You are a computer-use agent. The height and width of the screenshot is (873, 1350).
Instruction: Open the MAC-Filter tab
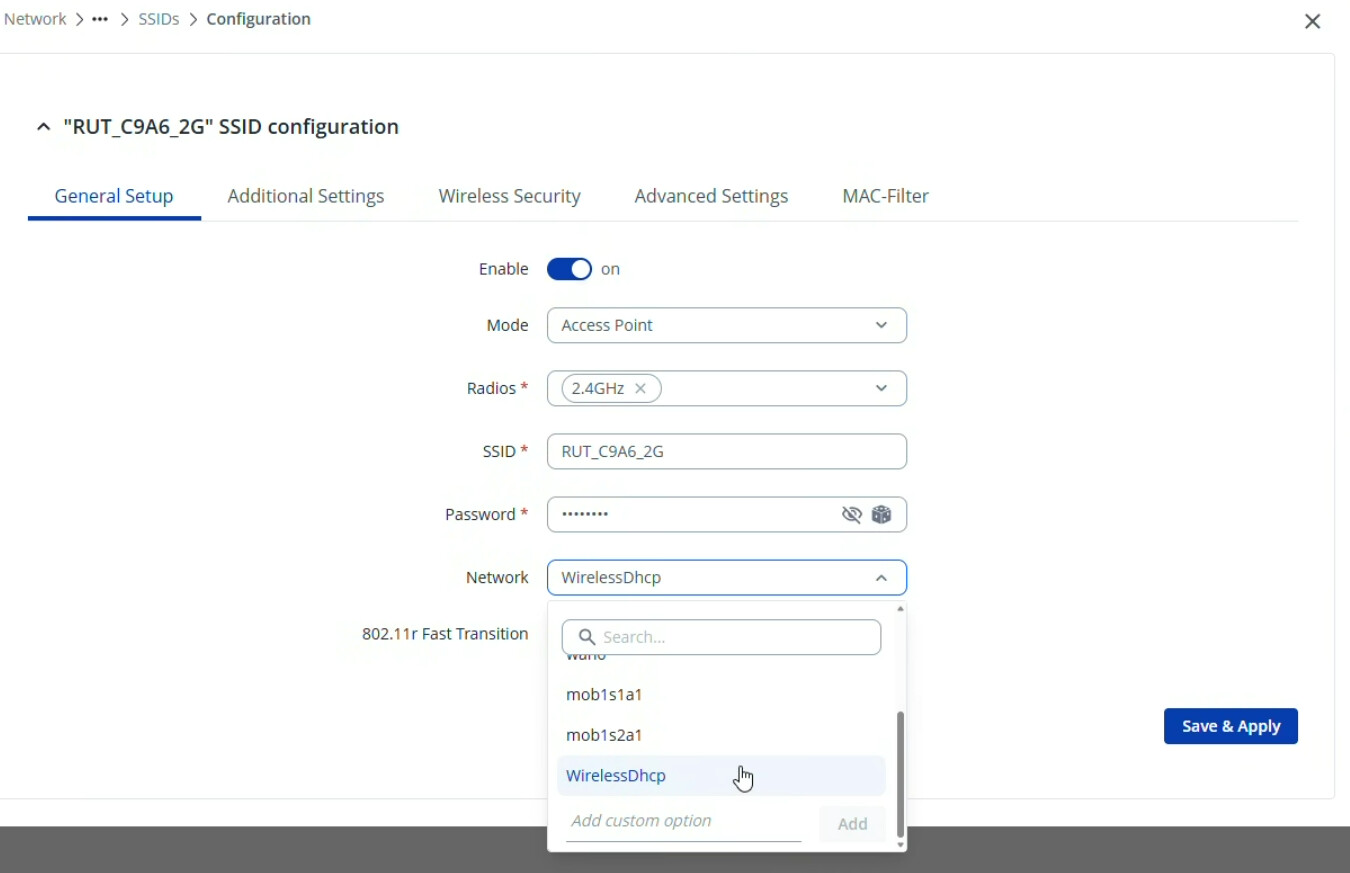click(885, 196)
